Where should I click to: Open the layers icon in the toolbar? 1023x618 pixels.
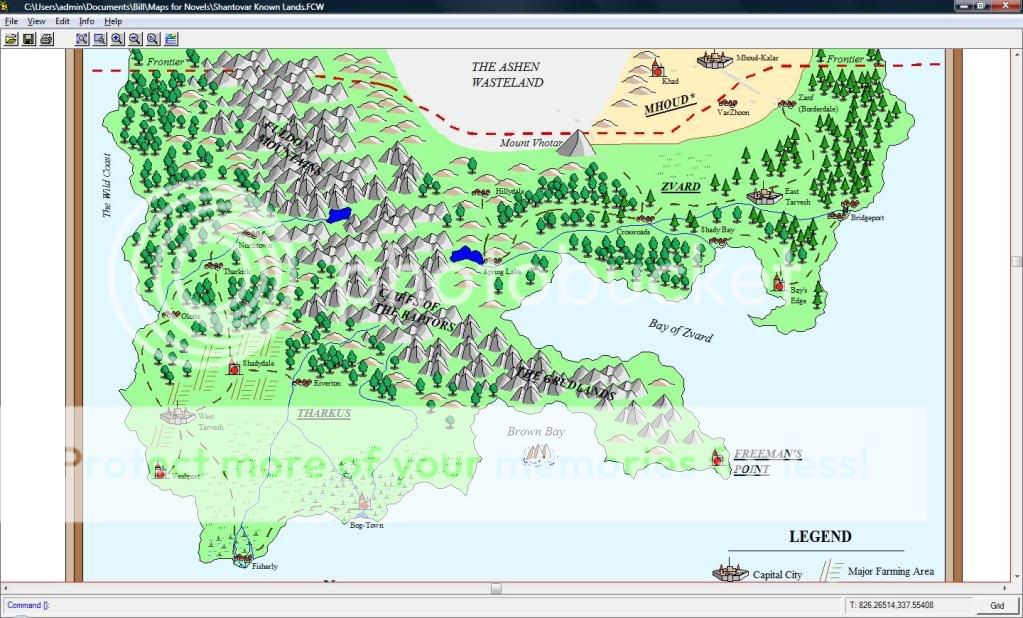[x=171, y=39]
